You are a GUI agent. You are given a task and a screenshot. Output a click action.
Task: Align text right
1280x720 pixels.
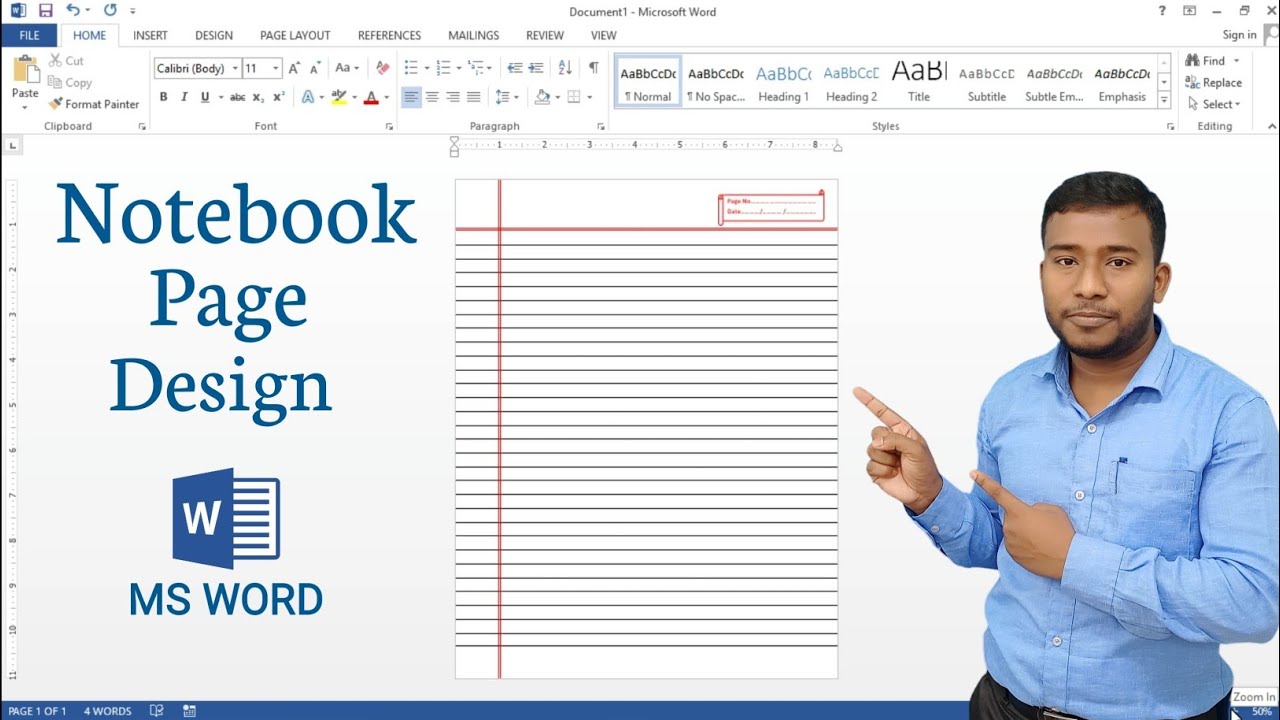coord(453,97)
